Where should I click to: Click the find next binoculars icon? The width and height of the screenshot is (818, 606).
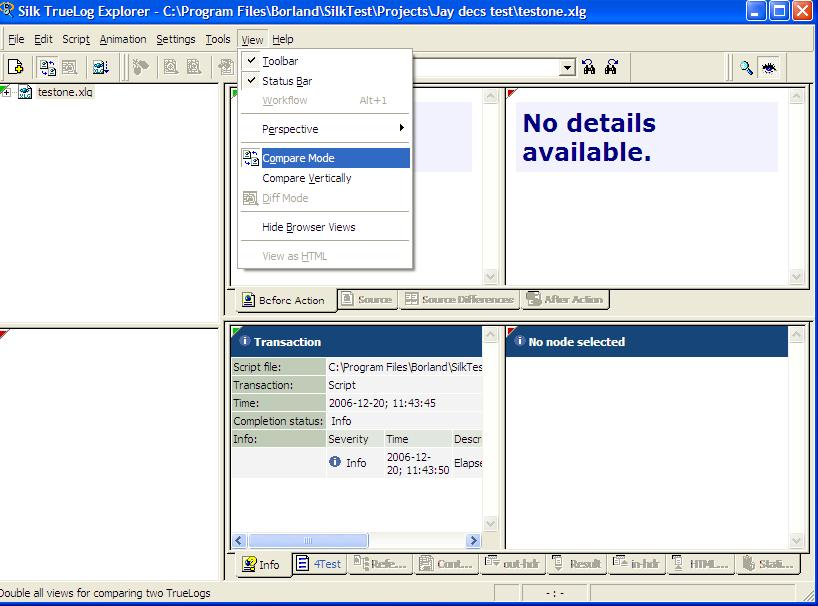(611, 67)
